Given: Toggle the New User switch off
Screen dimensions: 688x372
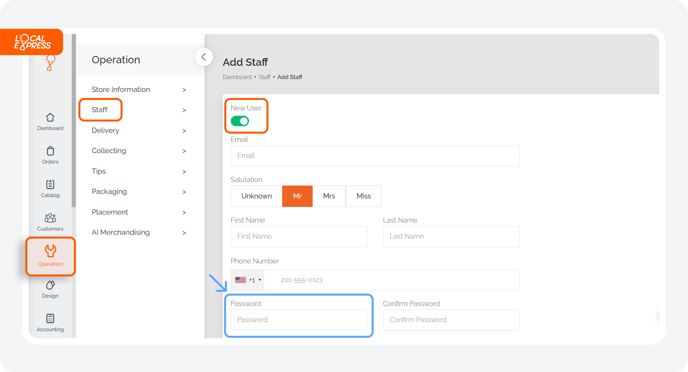Looking at the screenshot, I should 240,121.
